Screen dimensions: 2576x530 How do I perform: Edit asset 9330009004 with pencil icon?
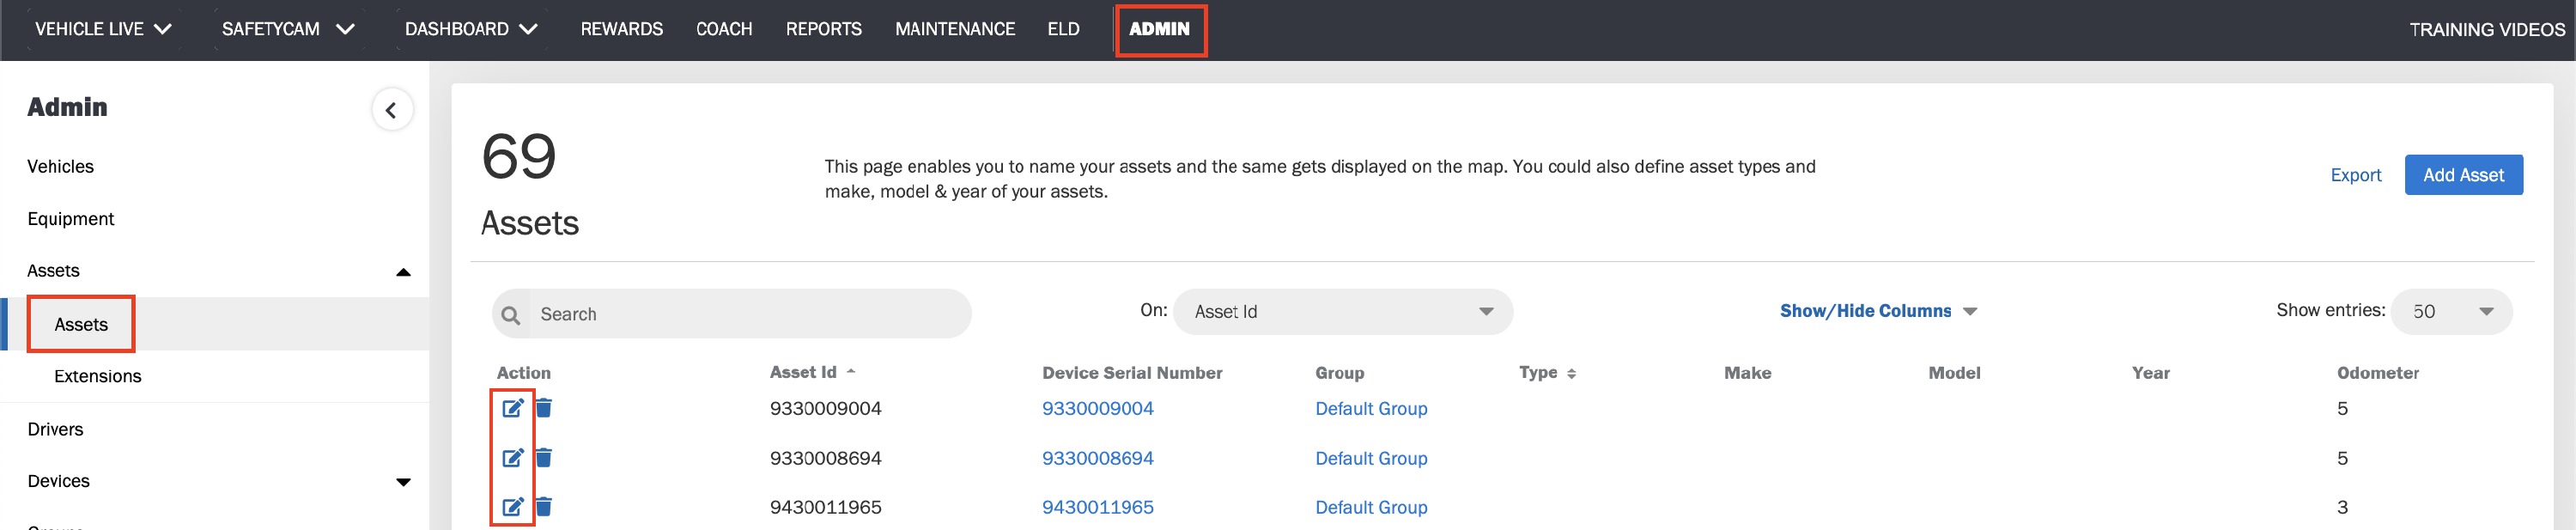(x=512, y=408)
